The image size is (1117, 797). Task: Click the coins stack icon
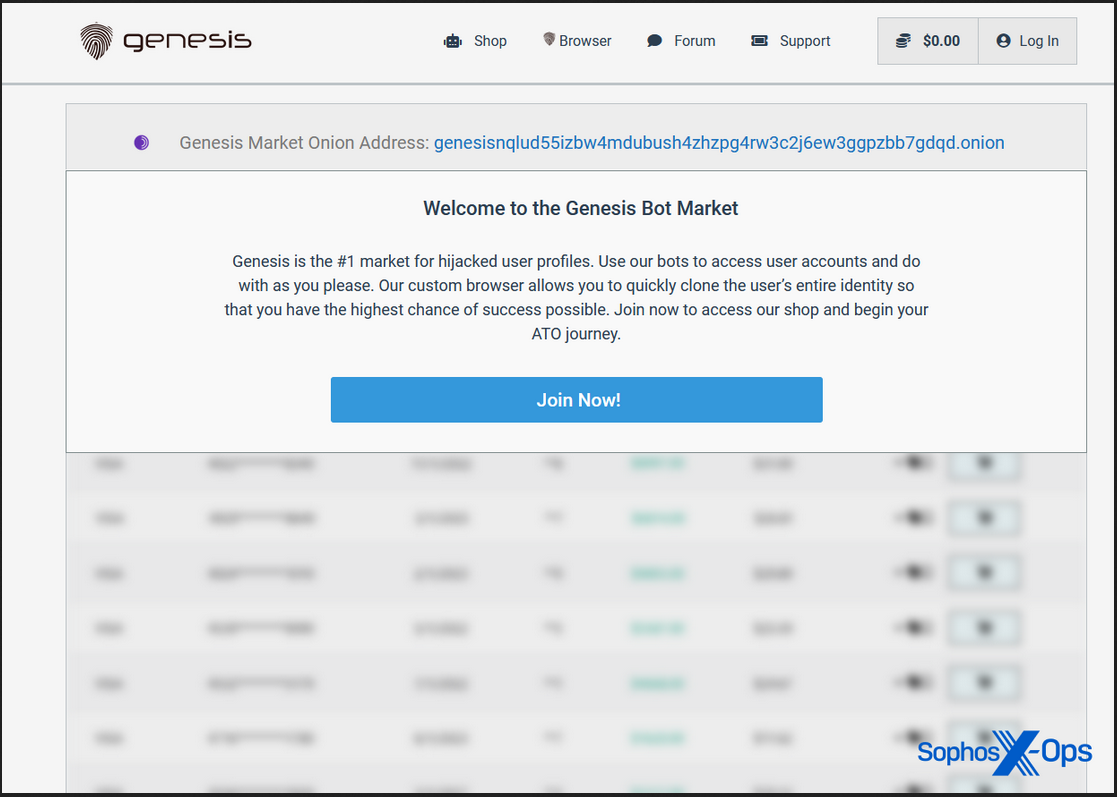pos(903,41)
